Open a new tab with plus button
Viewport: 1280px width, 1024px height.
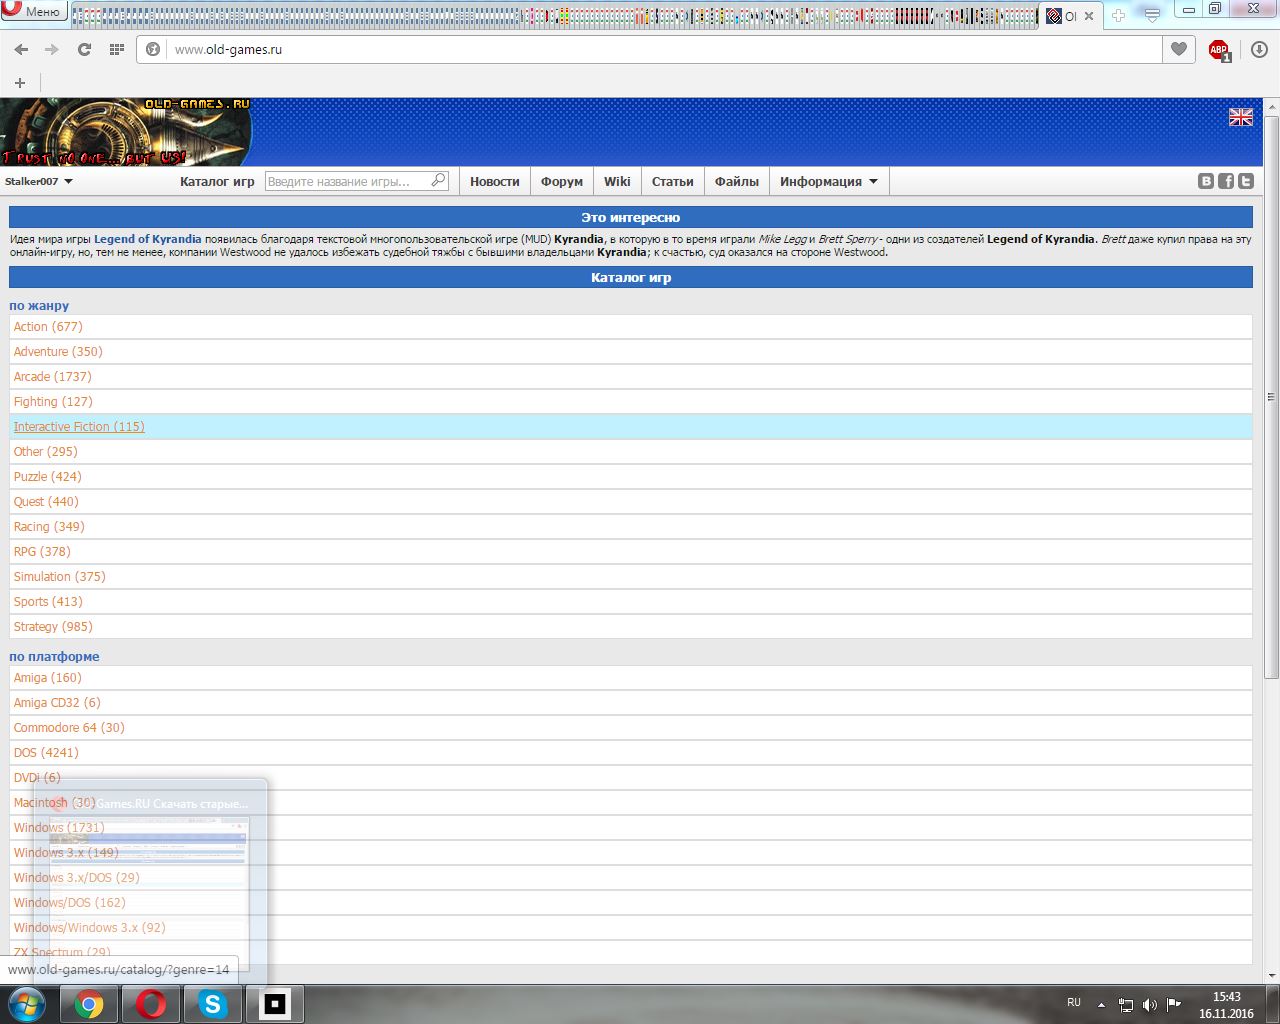[x=1118, y=15]
